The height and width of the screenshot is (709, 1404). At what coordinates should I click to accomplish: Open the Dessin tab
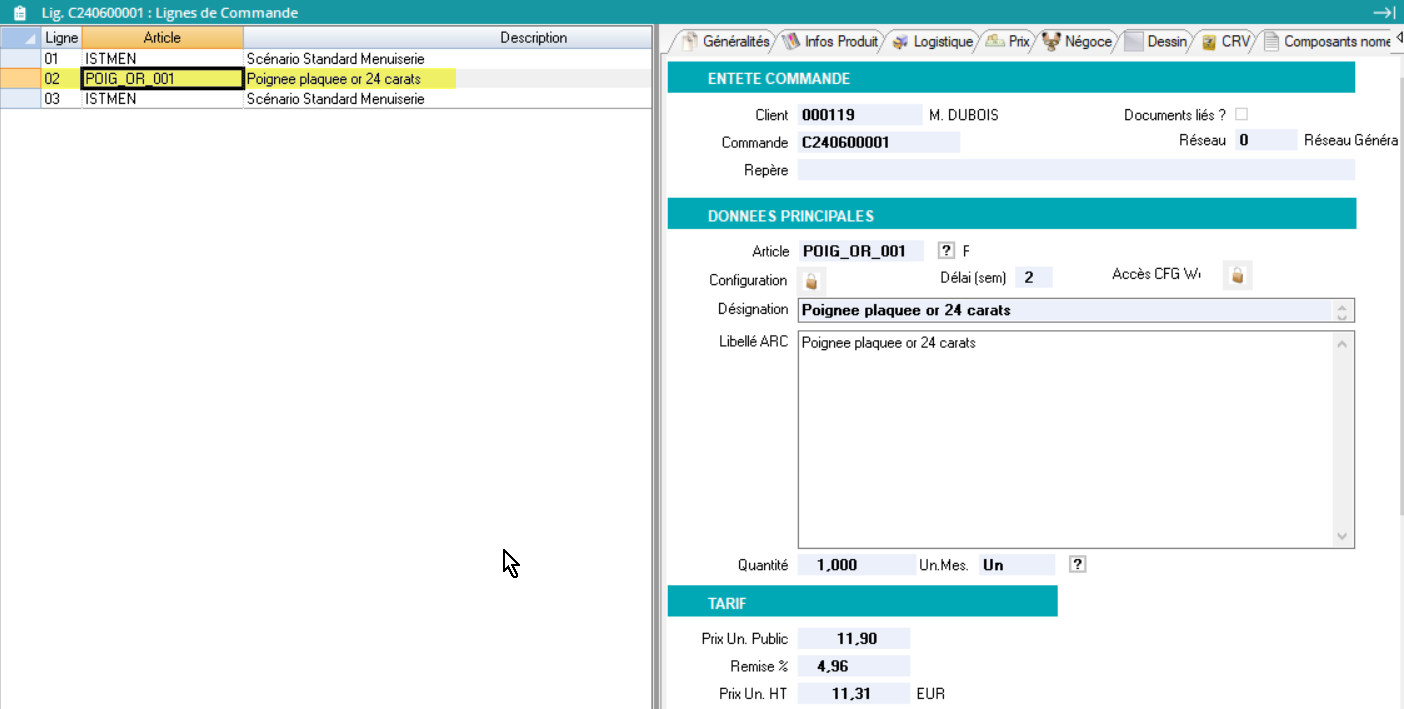1156,42
